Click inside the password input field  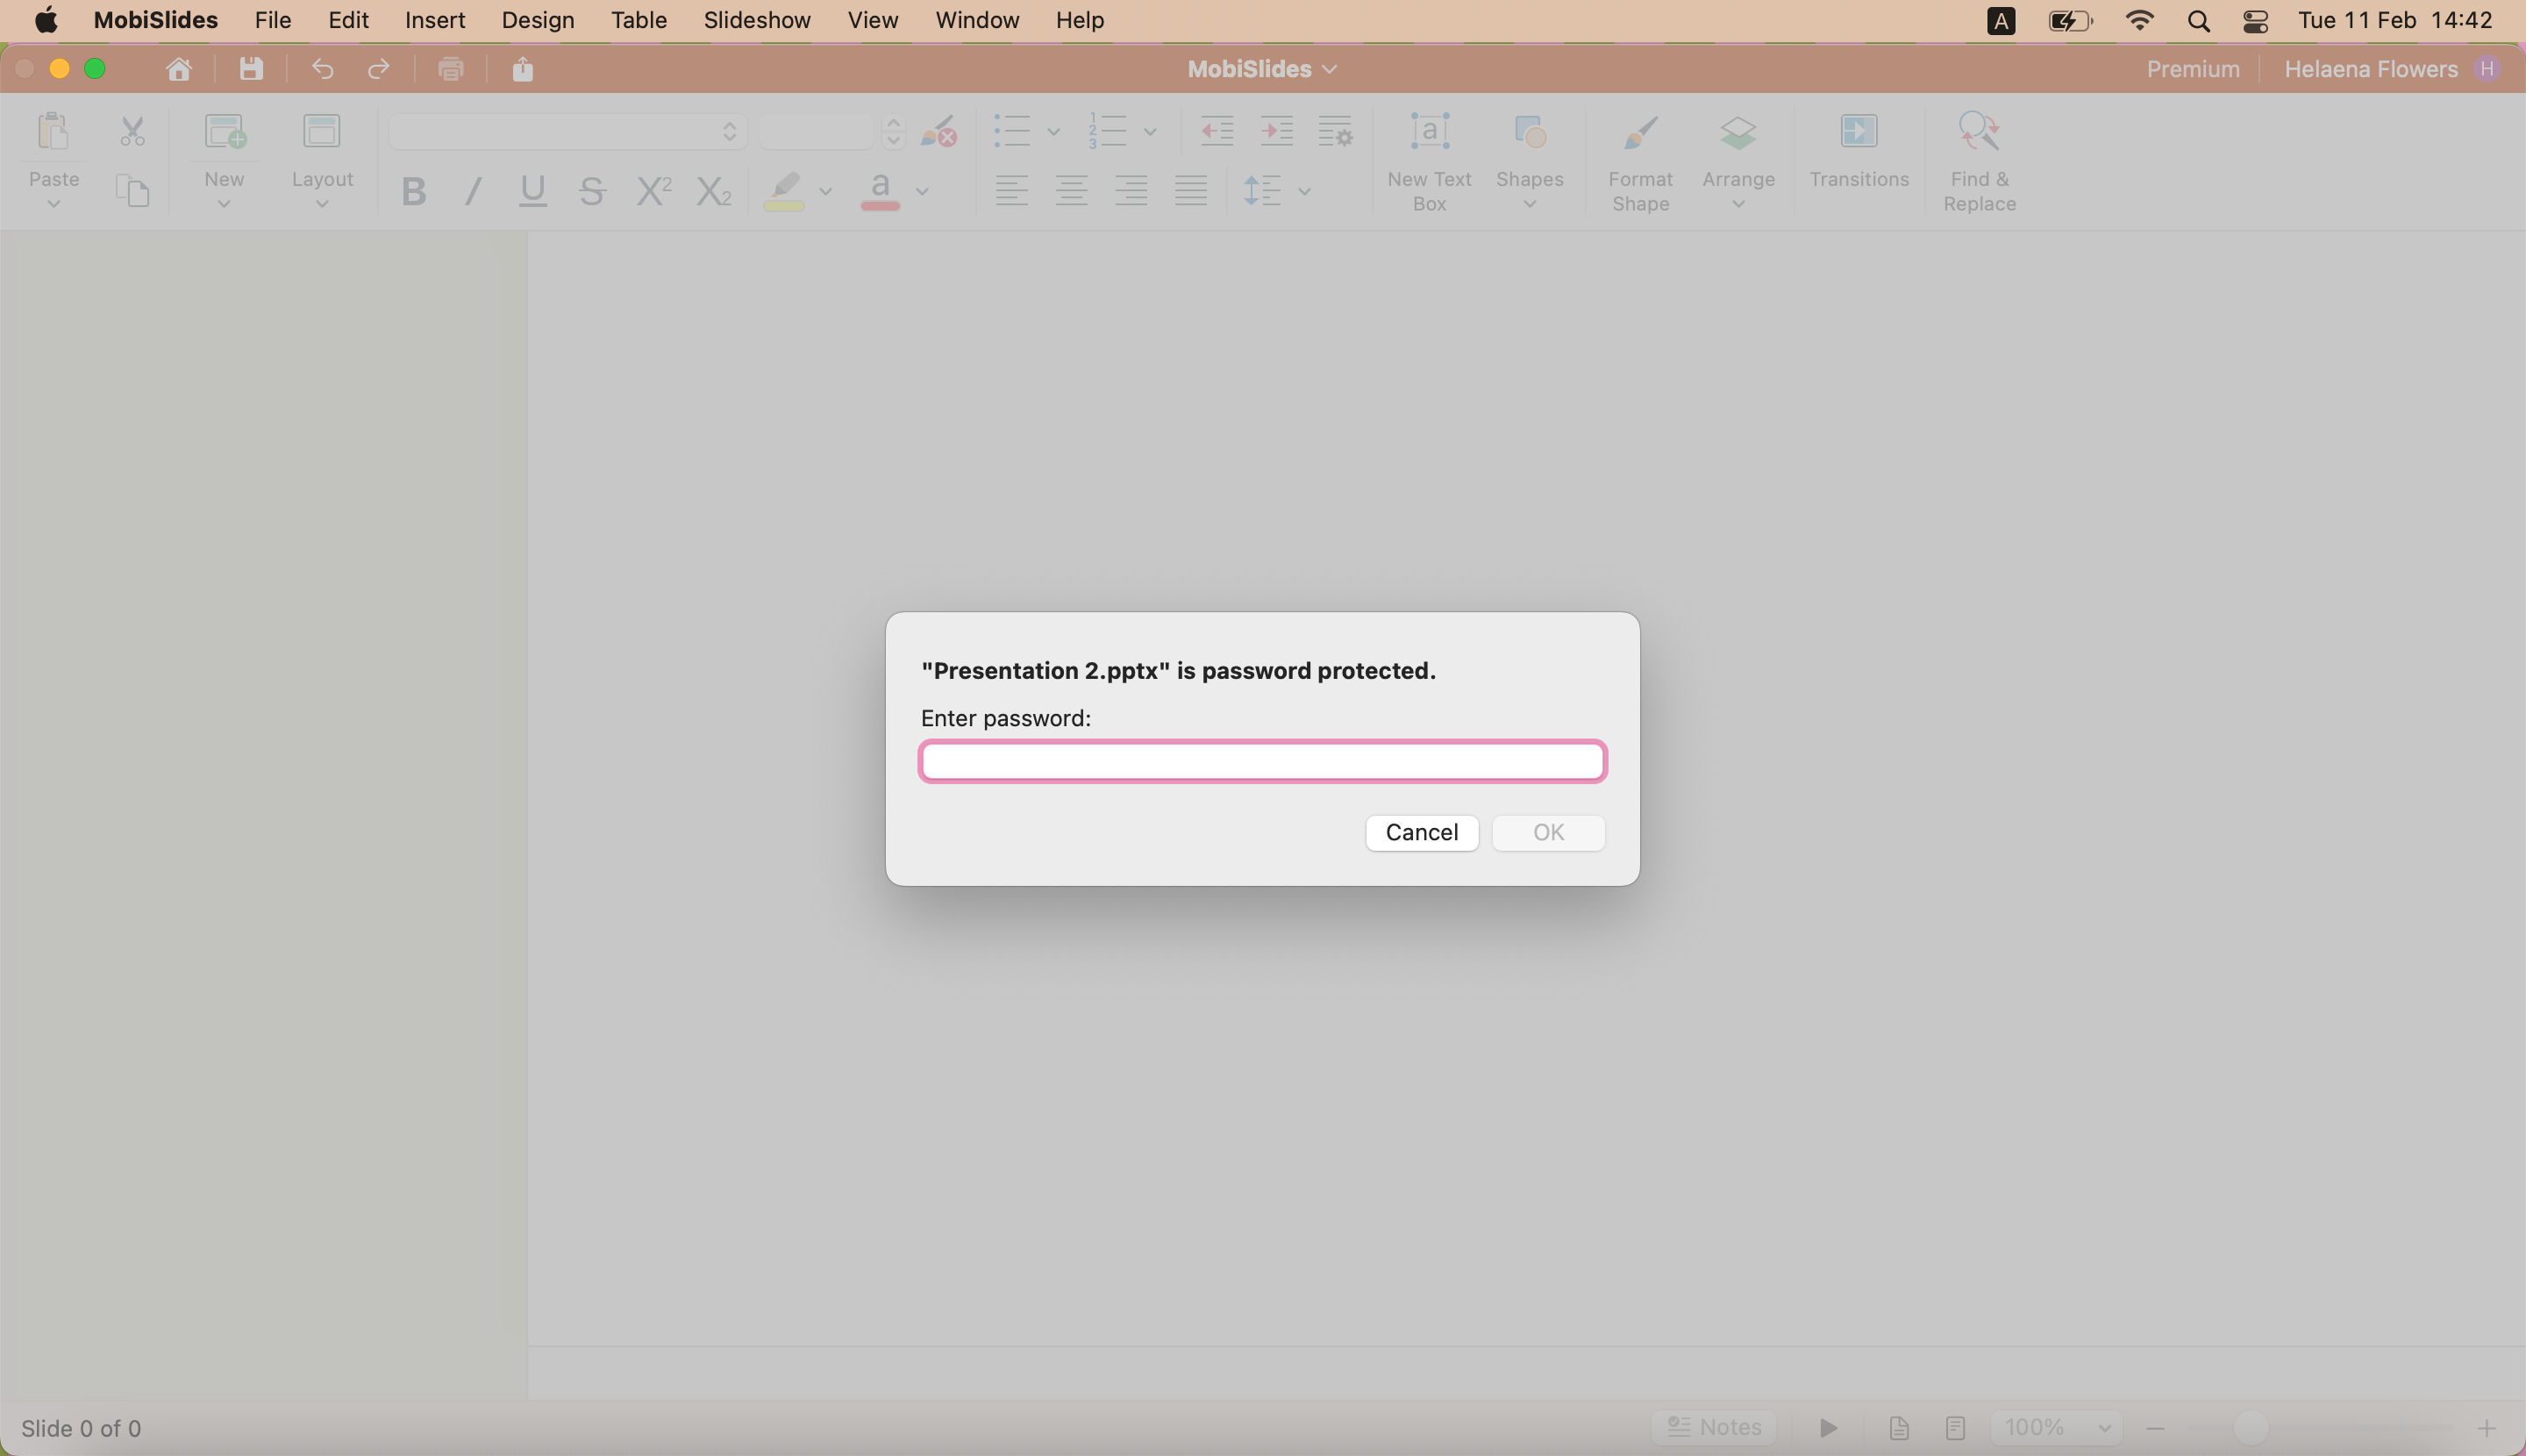point(1261,760)
